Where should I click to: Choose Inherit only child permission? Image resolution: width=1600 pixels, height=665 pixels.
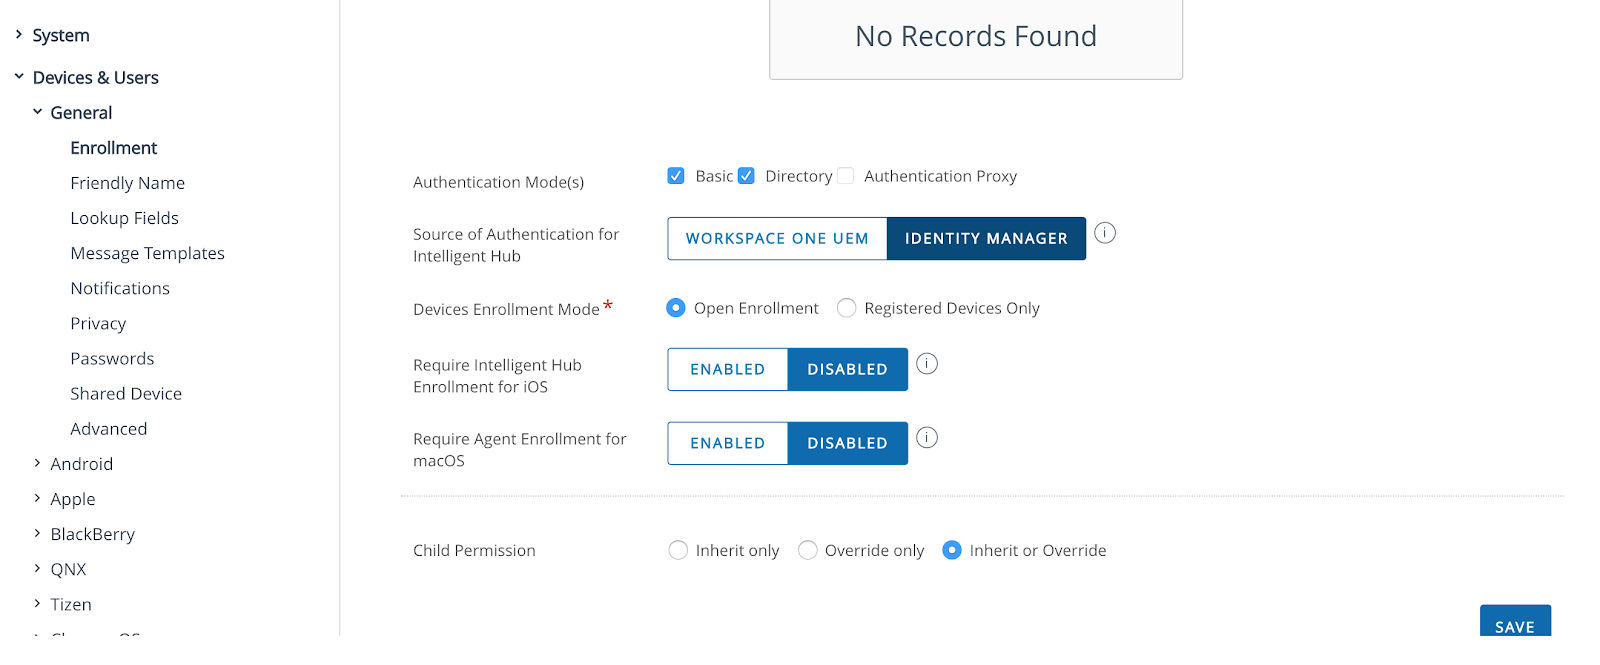[678, 550]
